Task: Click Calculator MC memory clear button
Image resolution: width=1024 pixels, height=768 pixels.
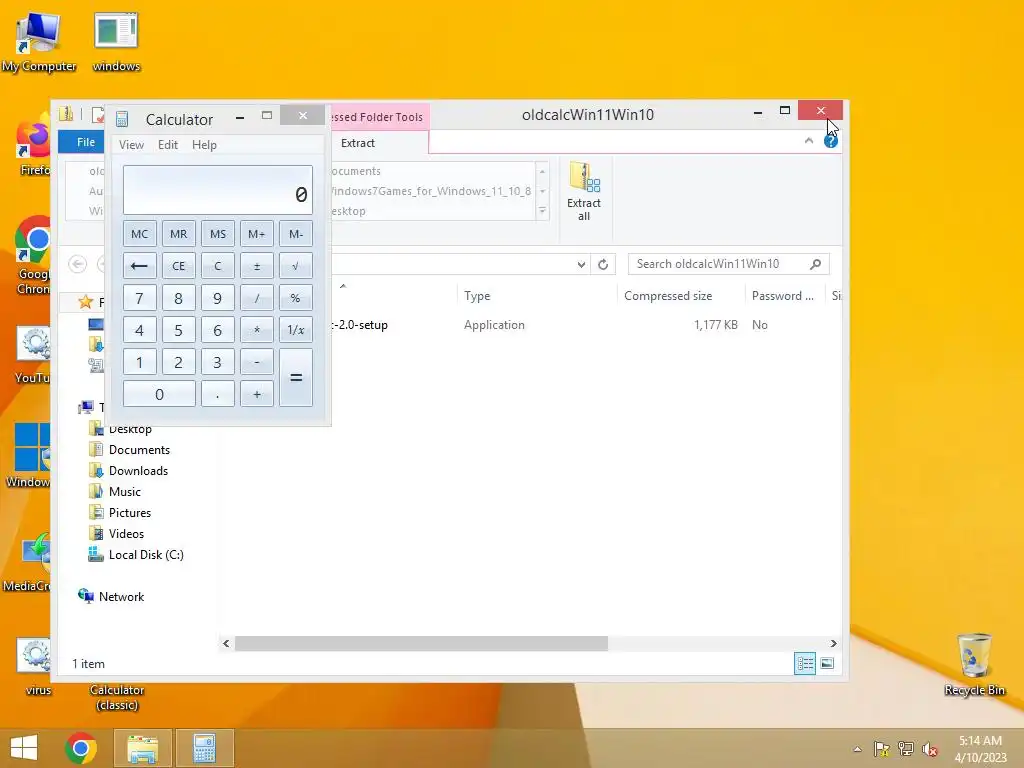Action: point(139,234)
